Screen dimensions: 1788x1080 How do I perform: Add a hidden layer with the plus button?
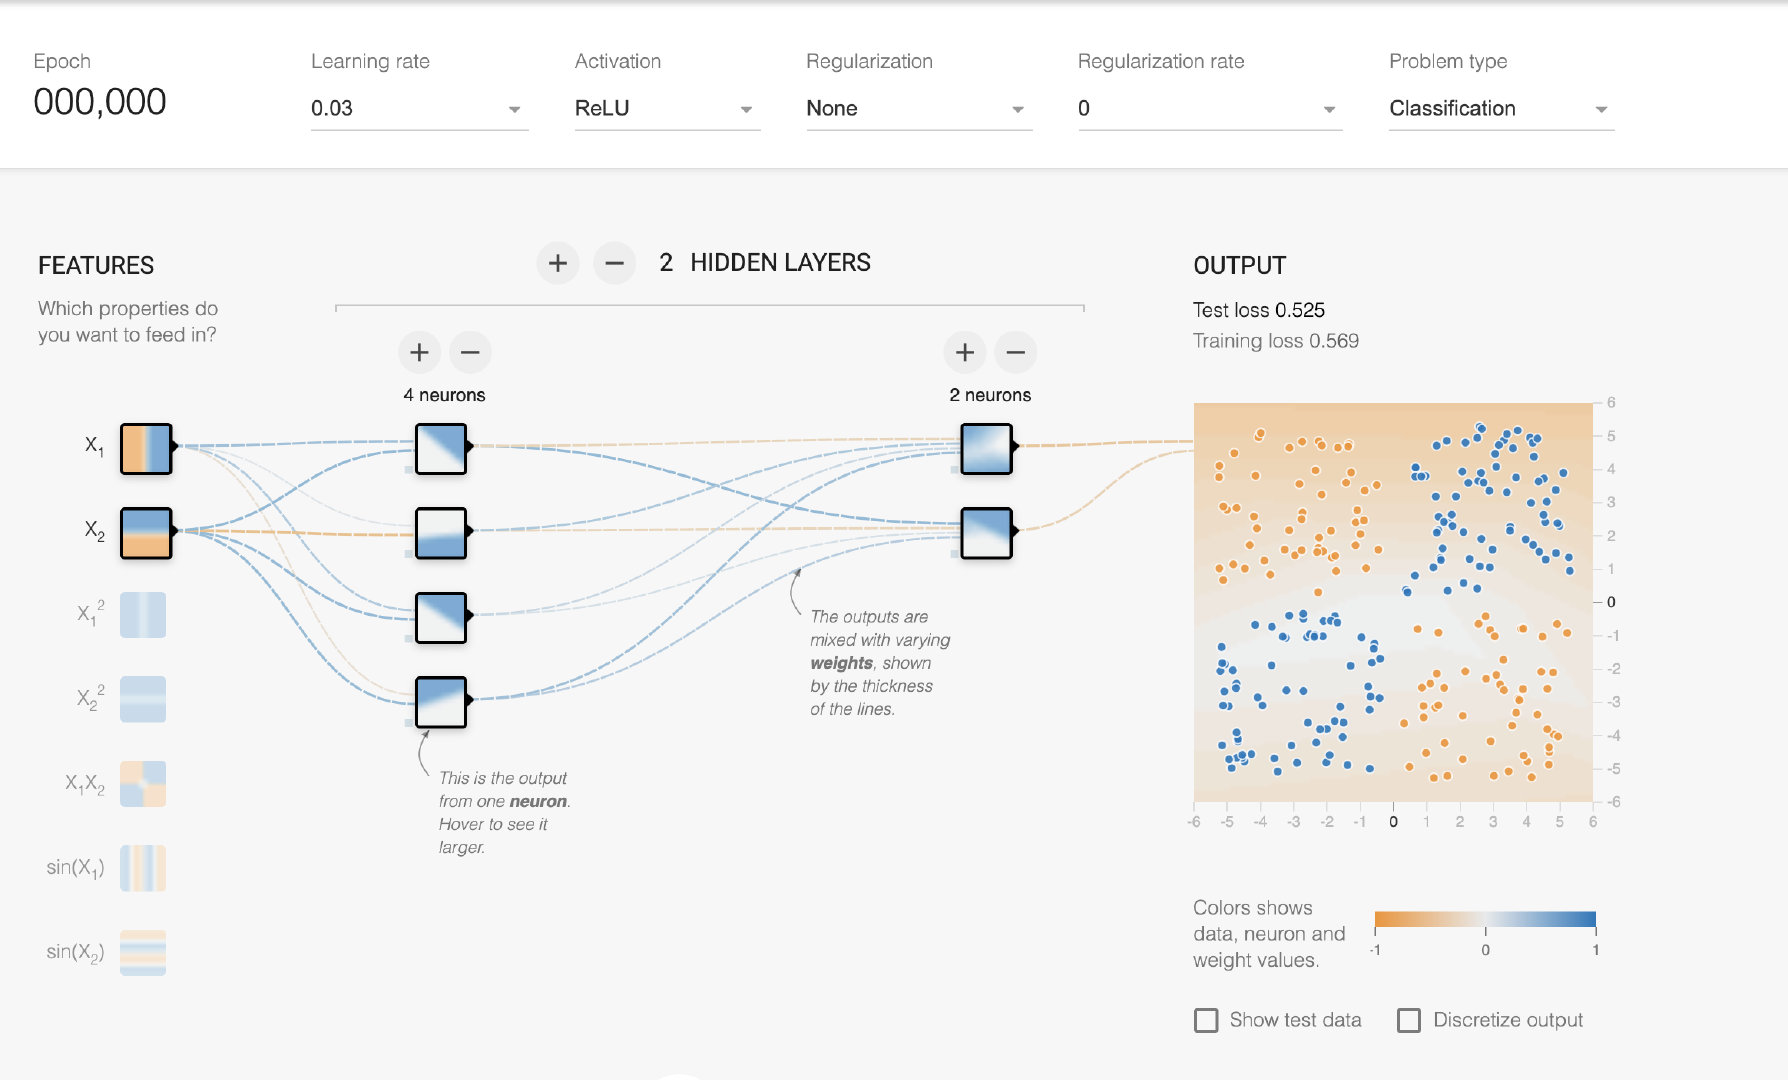pos(558,263)
